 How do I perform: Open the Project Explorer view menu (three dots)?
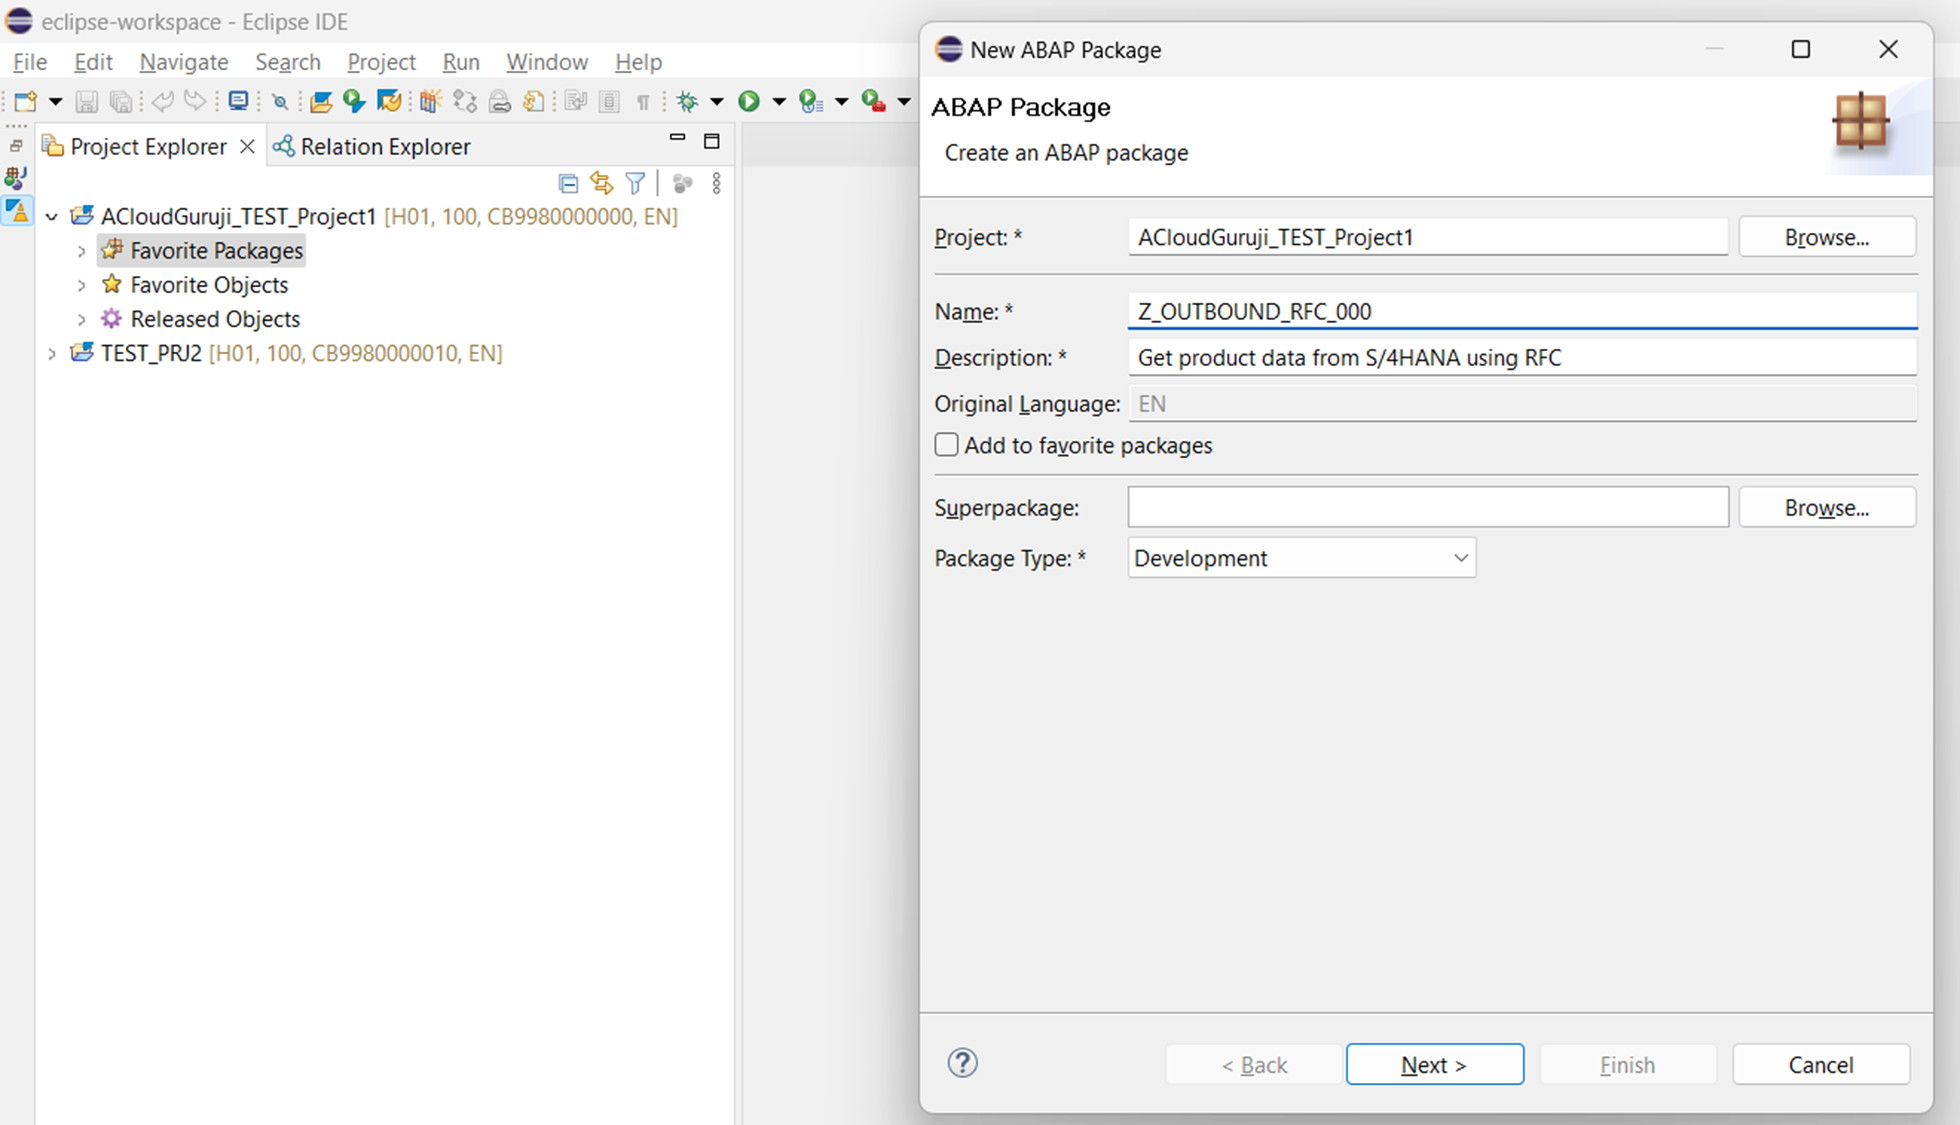tap(716, 183)
